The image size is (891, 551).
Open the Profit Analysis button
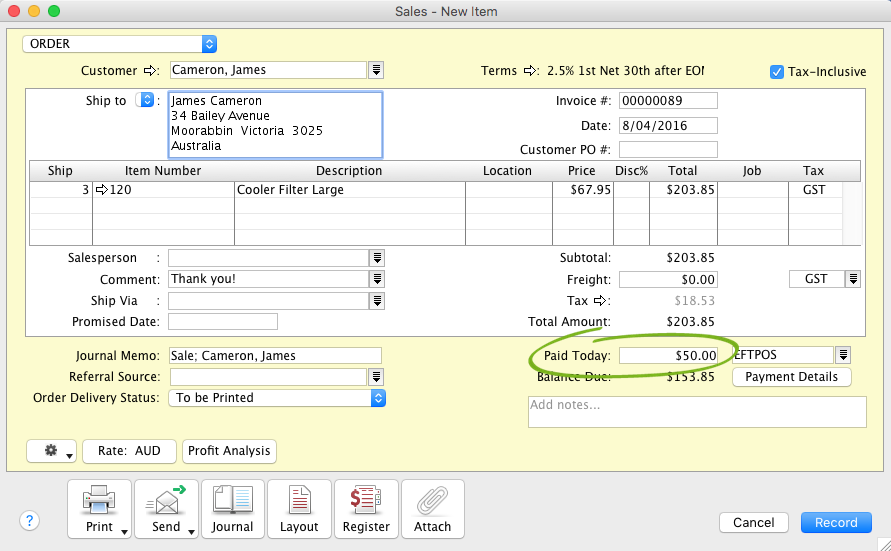[x=229, y=451]
